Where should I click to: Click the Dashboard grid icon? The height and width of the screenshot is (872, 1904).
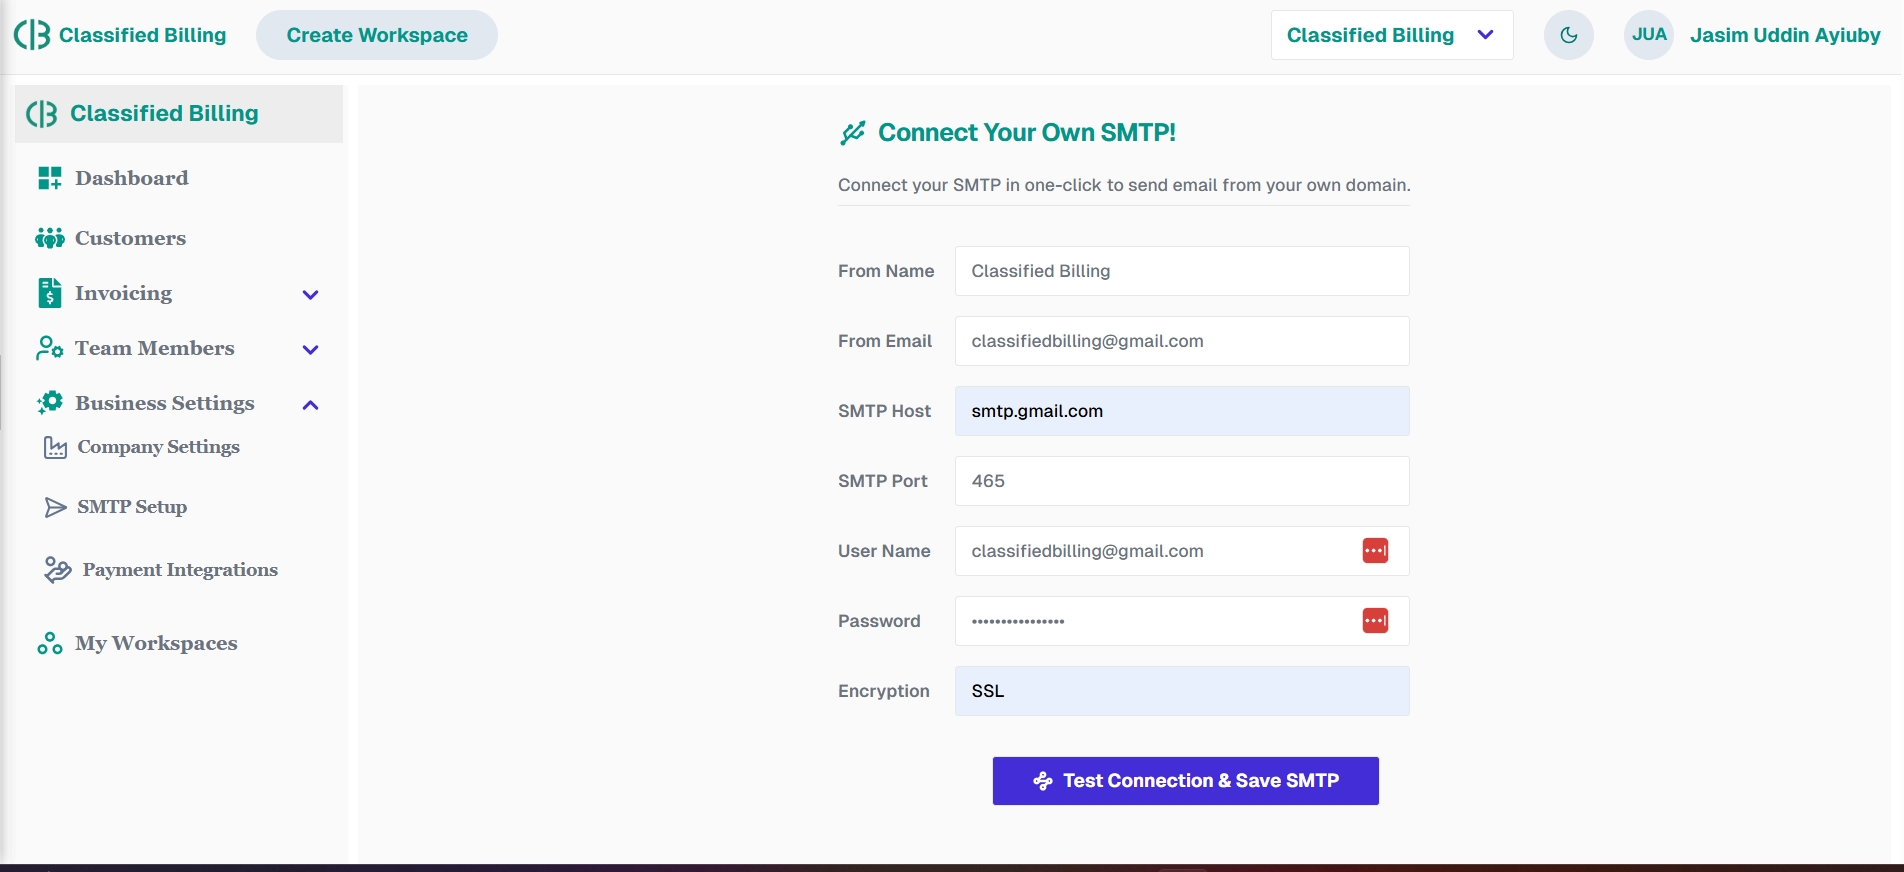(x=49, y=178)
